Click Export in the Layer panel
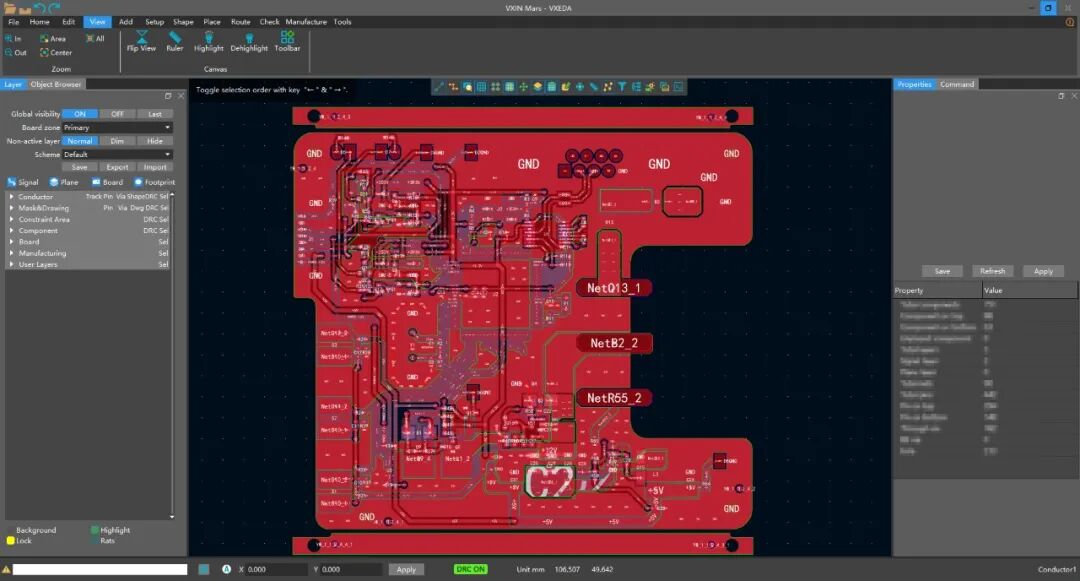This screenshot has width=1080, height=581. pyautogui.click(x=117, y=167)
